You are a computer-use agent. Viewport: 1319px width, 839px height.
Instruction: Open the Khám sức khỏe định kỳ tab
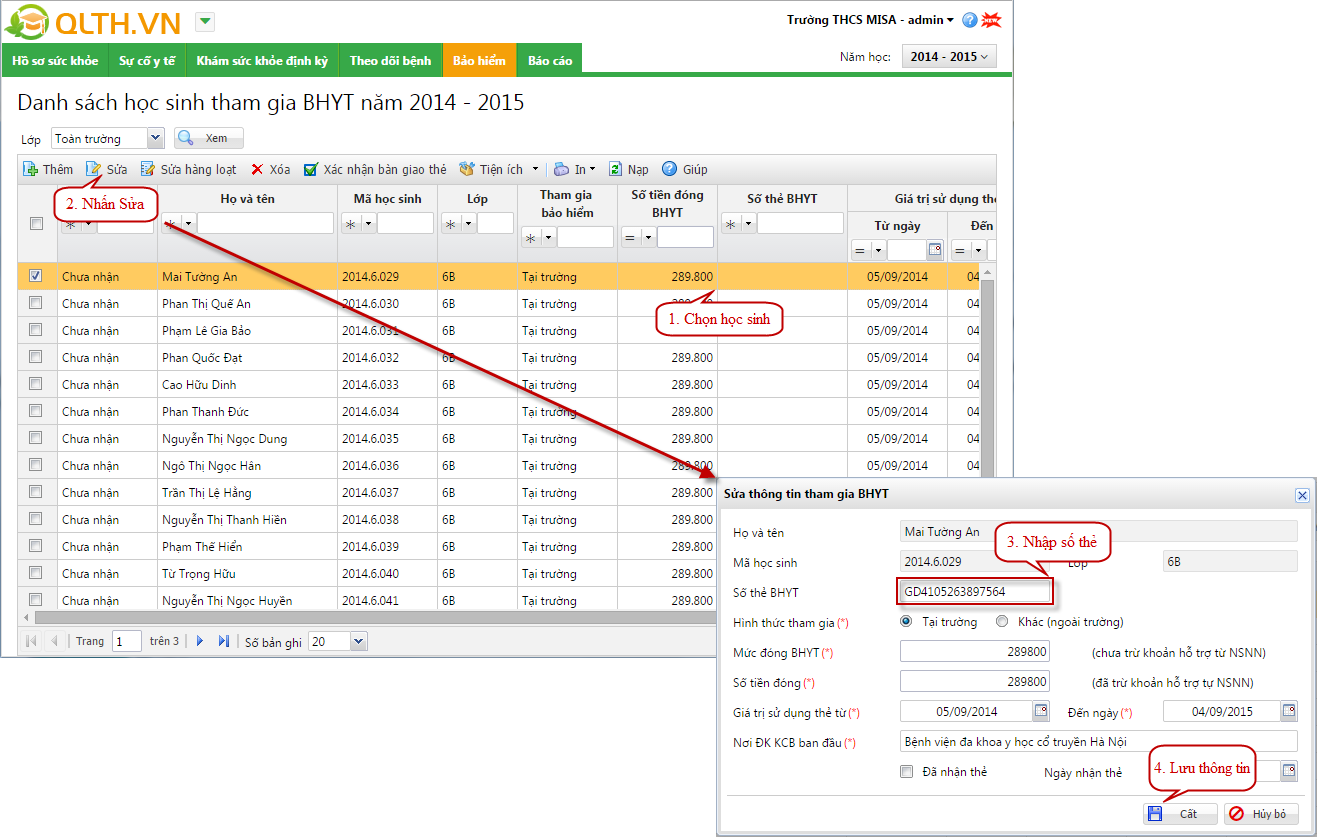click(x=262, y=60)
